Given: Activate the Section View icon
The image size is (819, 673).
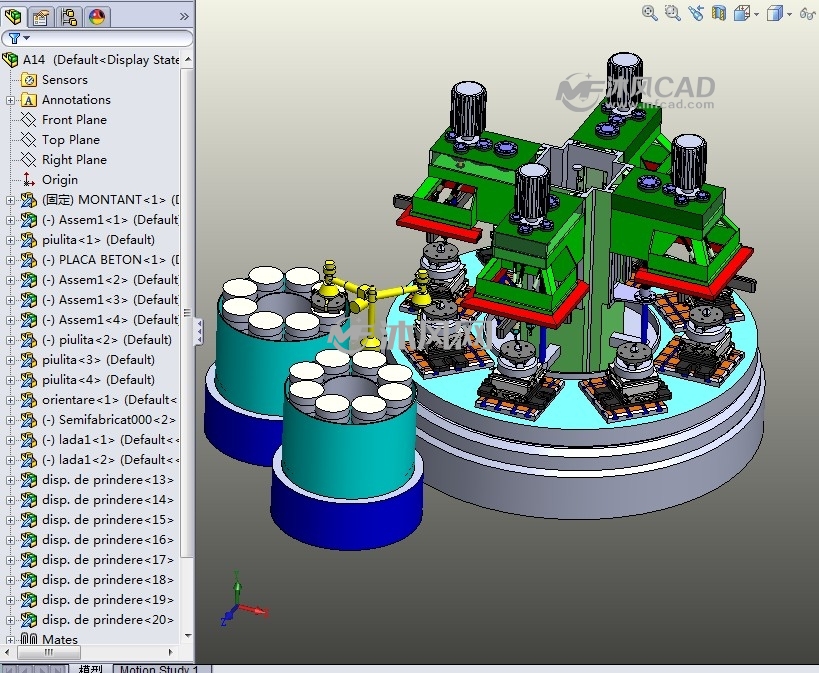Looking at the screenshot, I should click(719, 13).
